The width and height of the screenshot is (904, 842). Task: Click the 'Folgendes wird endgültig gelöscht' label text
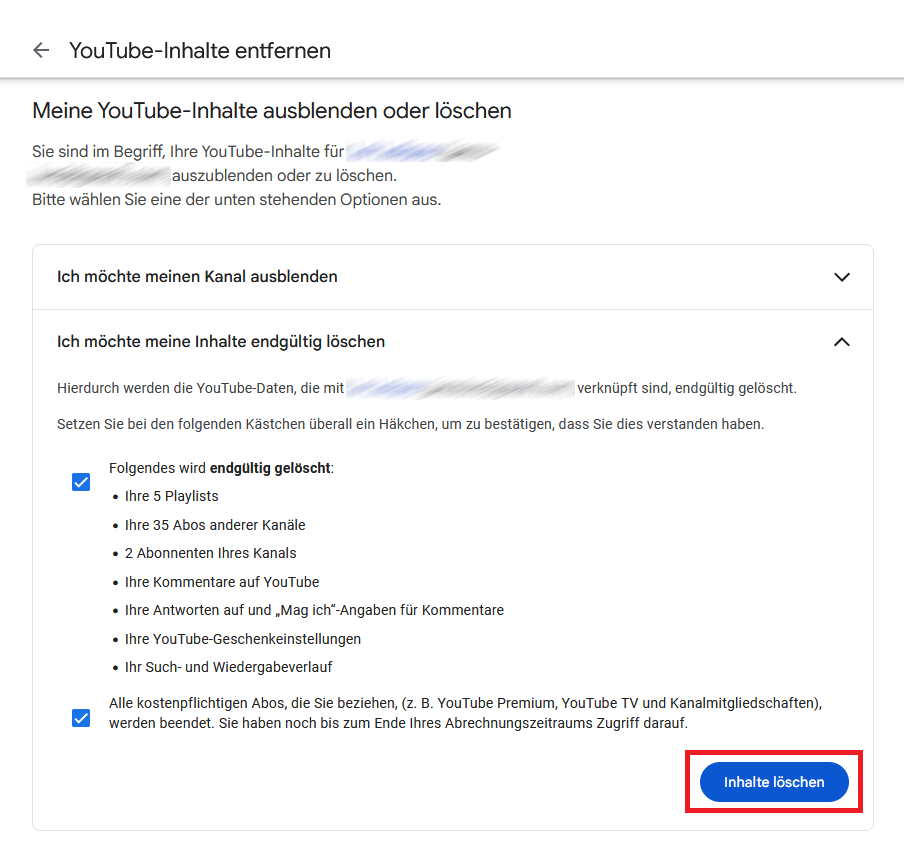click(x=221, y=468)
